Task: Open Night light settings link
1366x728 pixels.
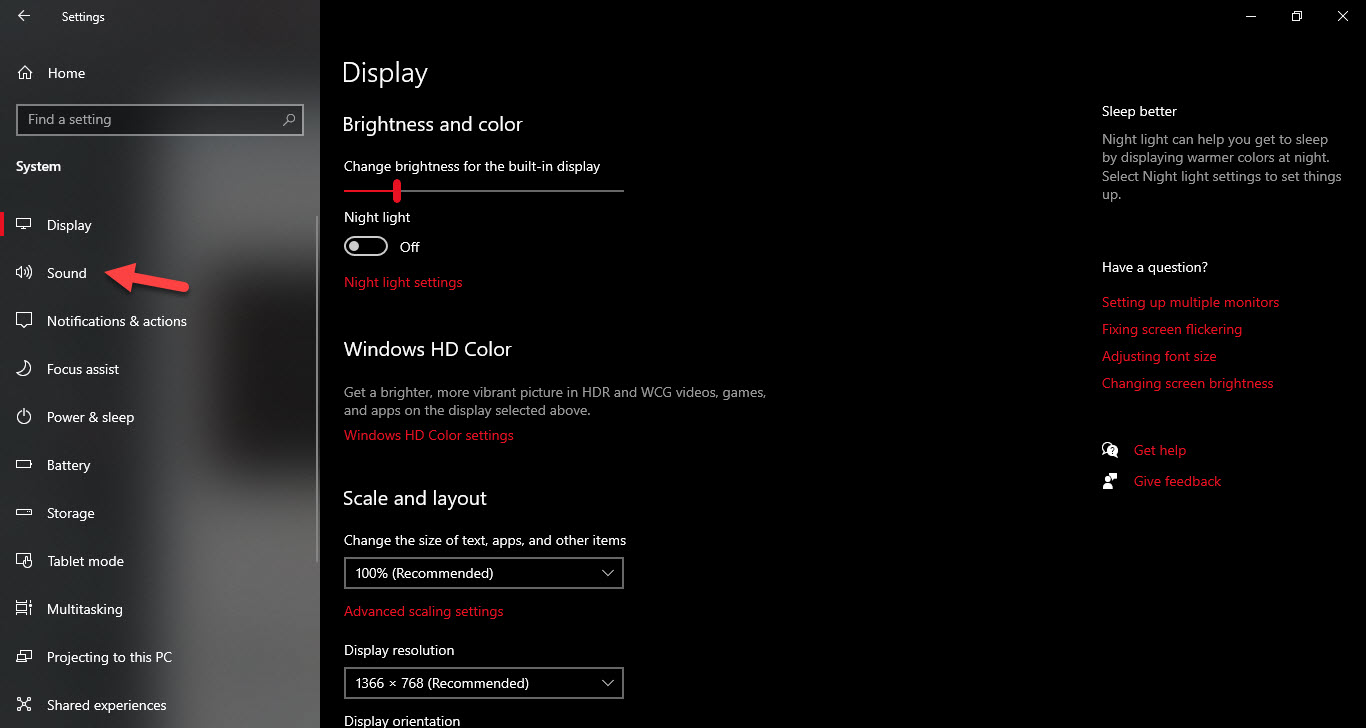Action: coord(403,282)
